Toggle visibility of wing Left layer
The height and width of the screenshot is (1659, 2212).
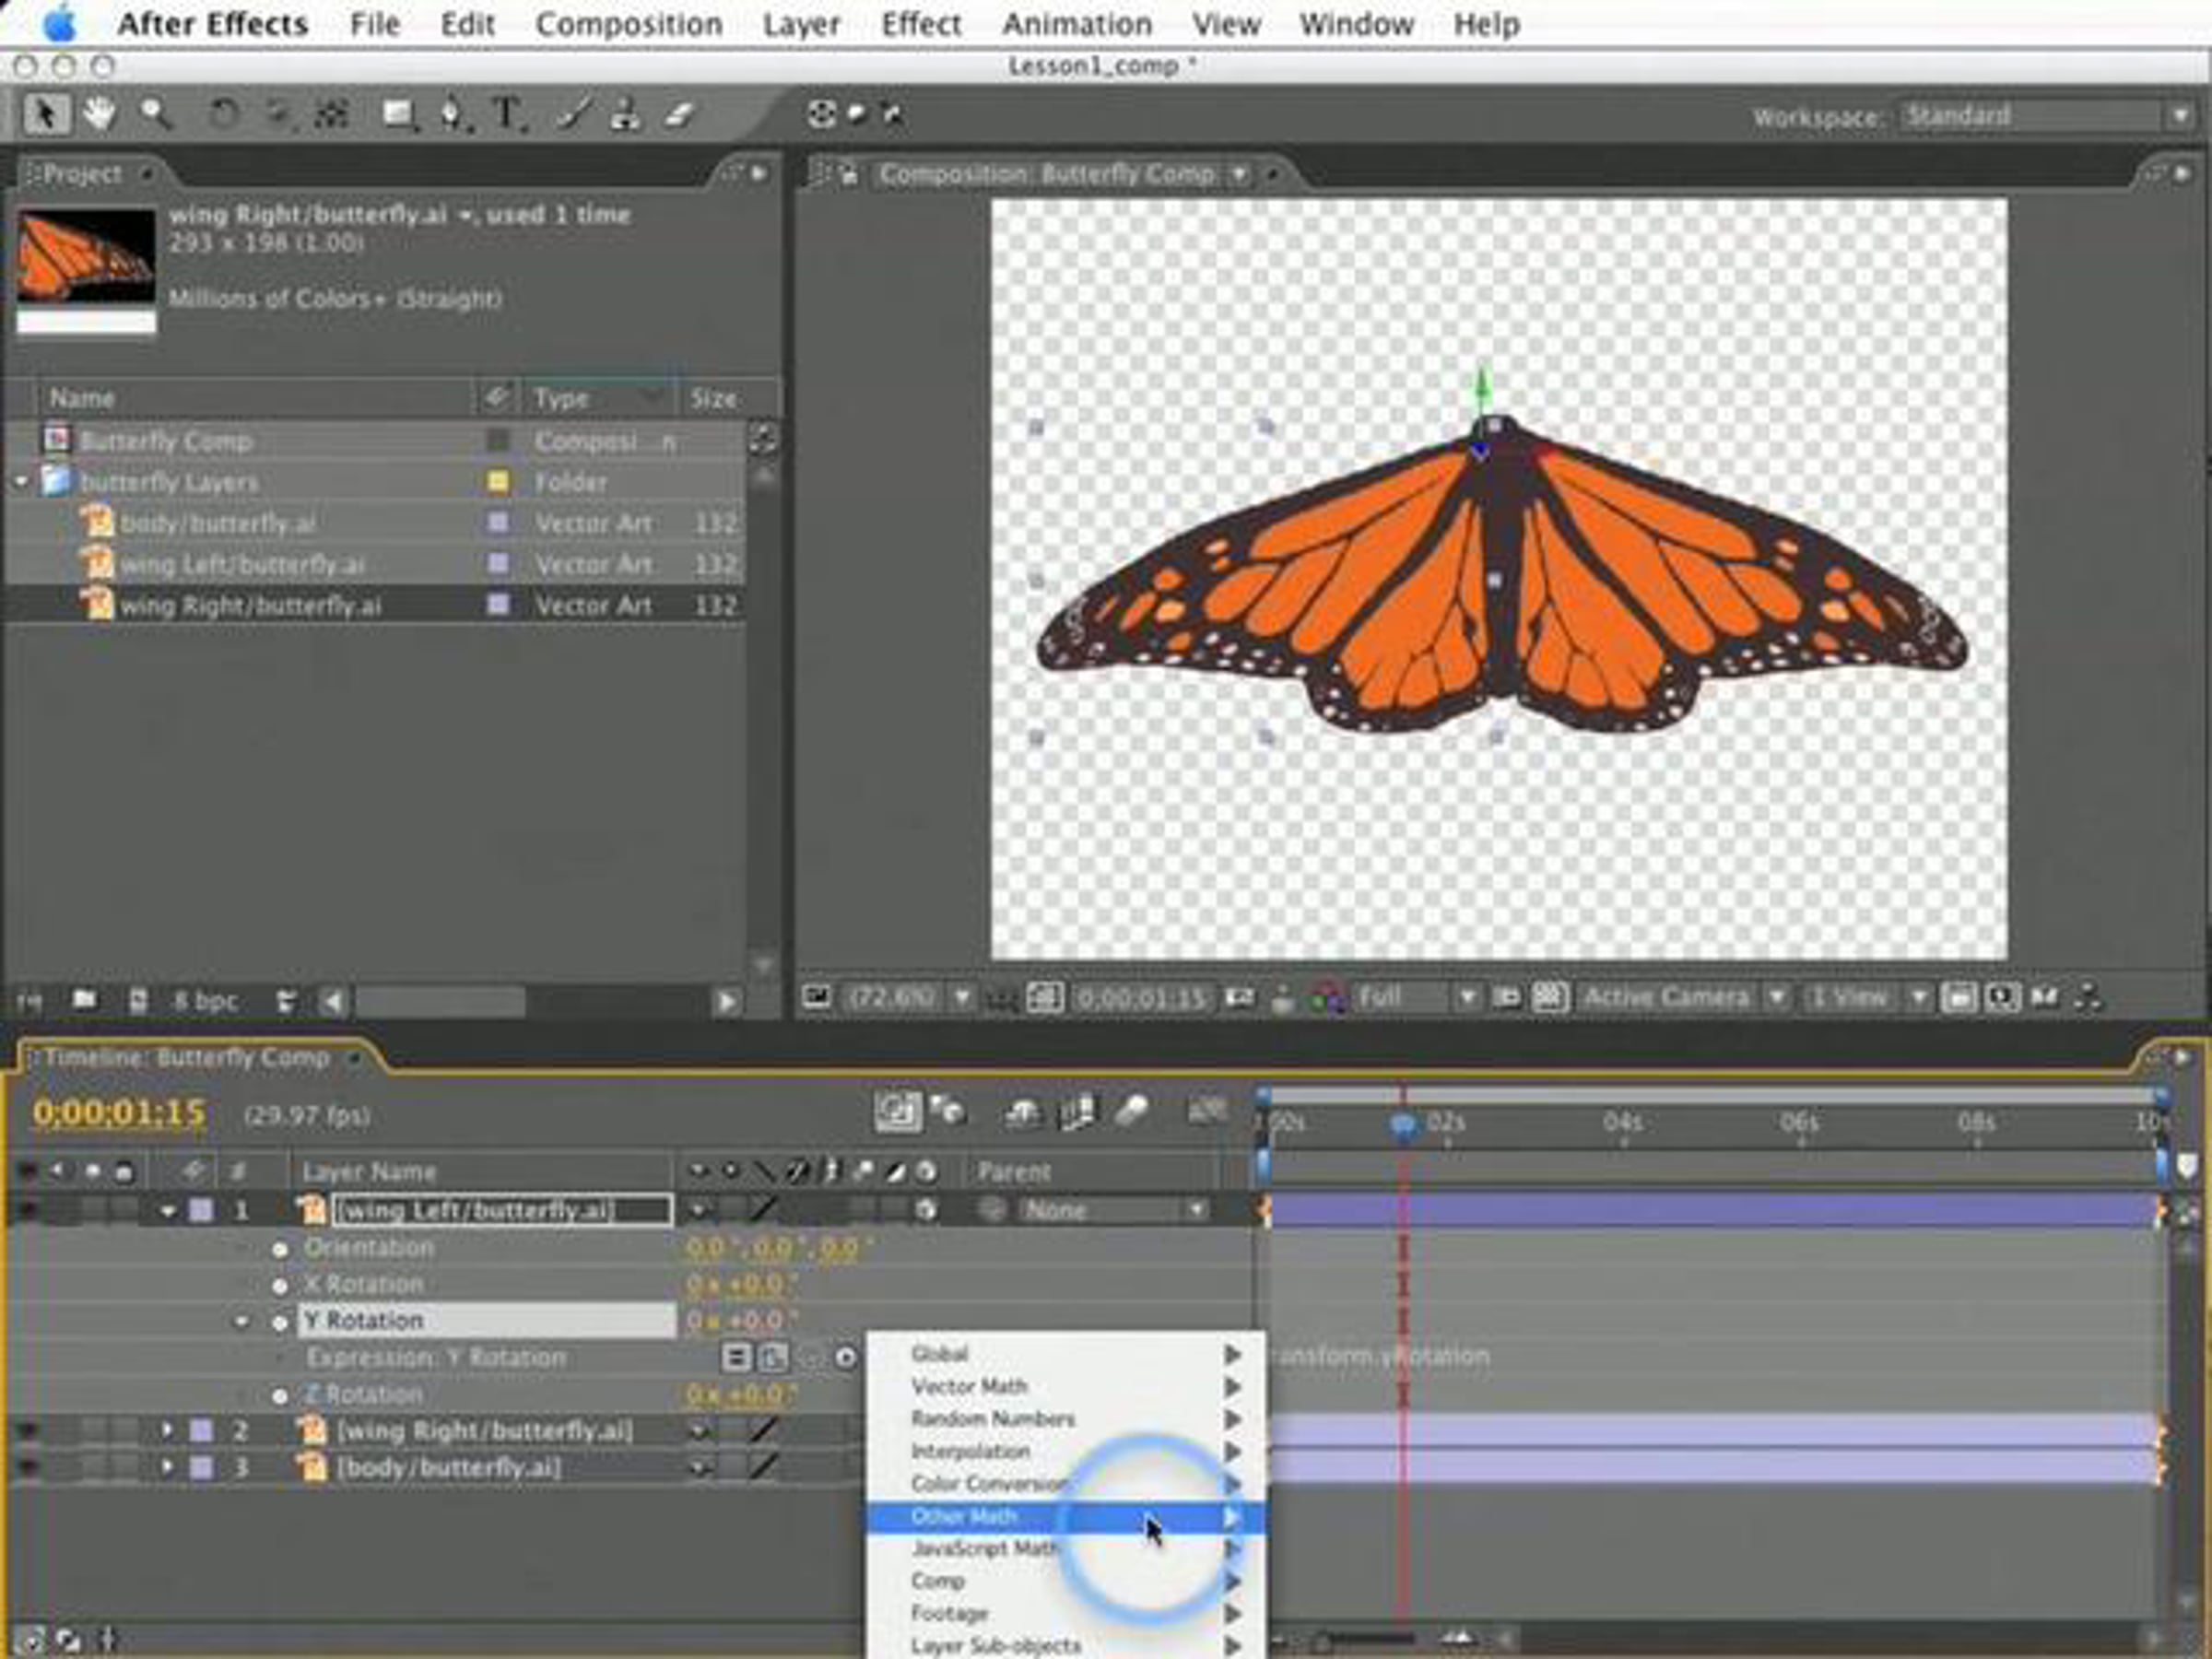[x=26, y=1211]
